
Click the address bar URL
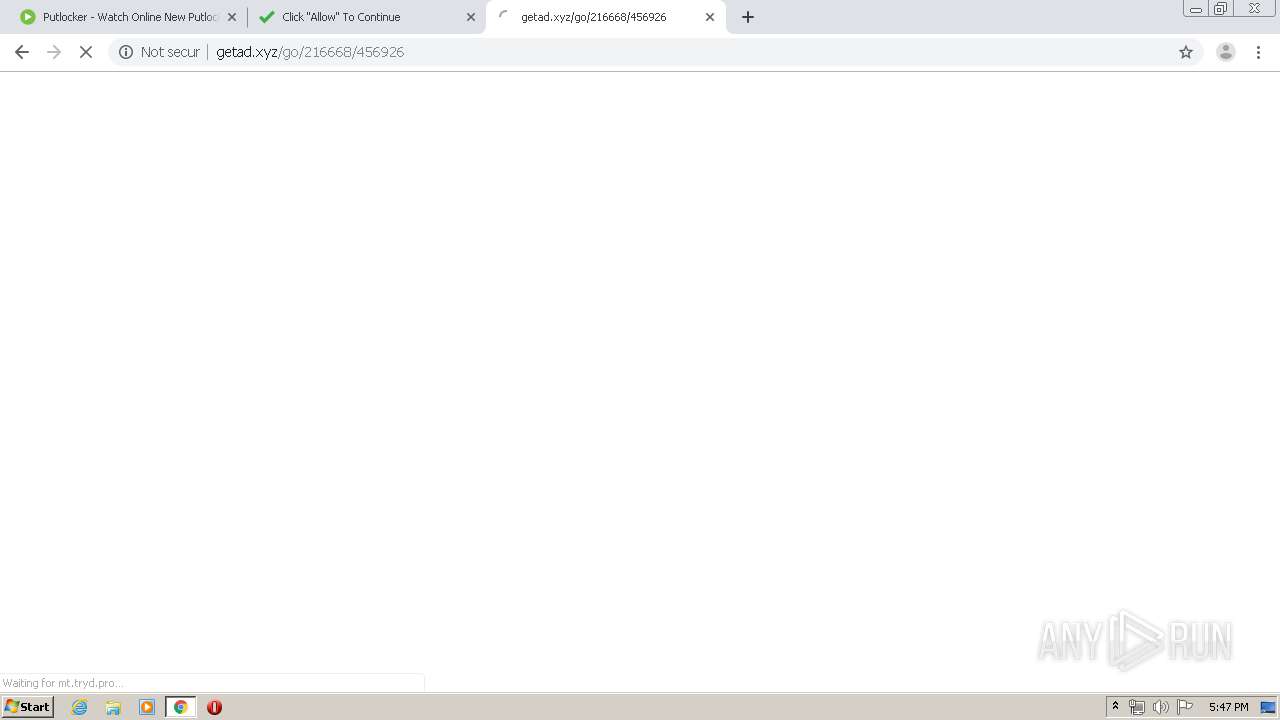coord(310,52)
